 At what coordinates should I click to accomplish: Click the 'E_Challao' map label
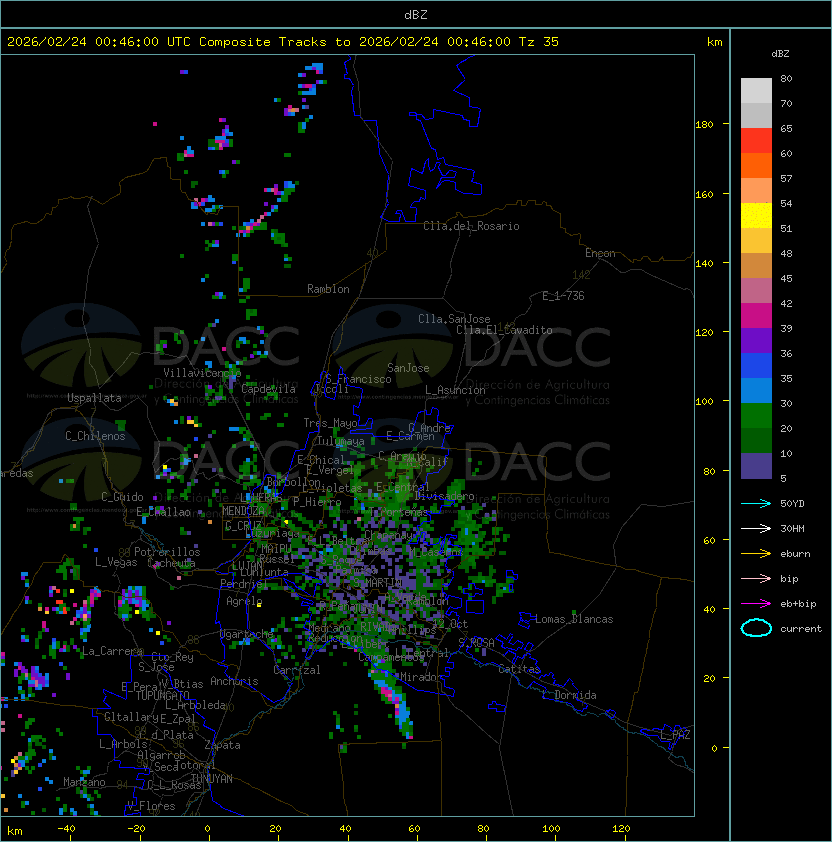coord(163,512)
